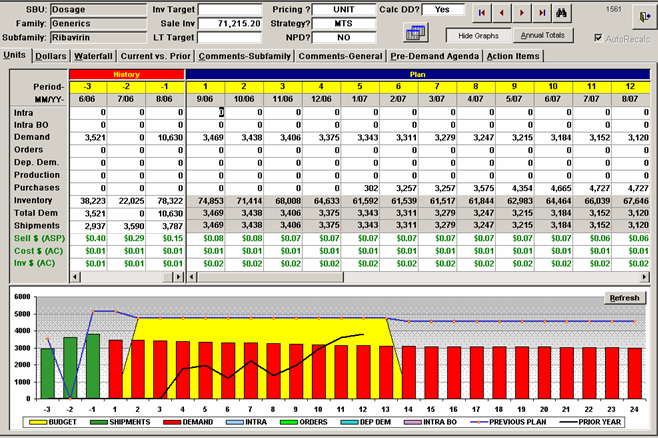Click the Strategy field showing MTS
The width and height of the screenshot is (658, 438).
pyautogui.click(x=344, y=23)
